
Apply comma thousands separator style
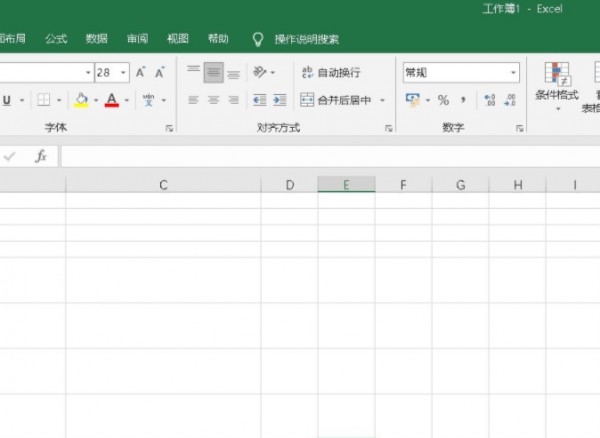click(x=463, y=100)
